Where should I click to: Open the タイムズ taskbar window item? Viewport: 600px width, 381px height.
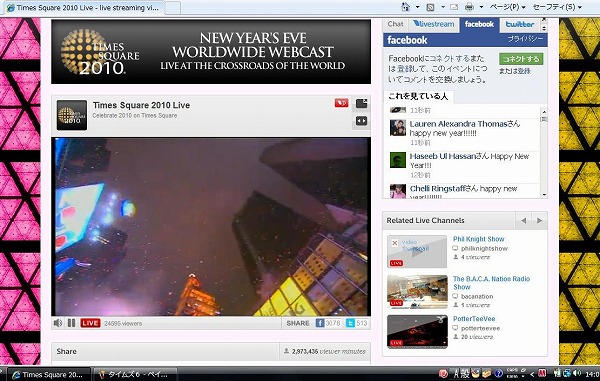point(135,374)
